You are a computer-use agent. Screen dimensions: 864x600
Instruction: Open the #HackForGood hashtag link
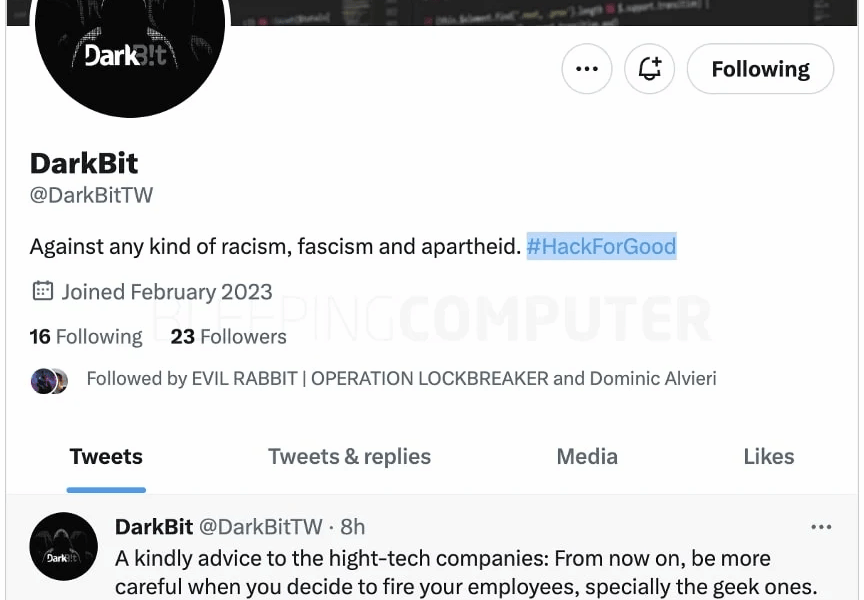click(x=601, y=246)
